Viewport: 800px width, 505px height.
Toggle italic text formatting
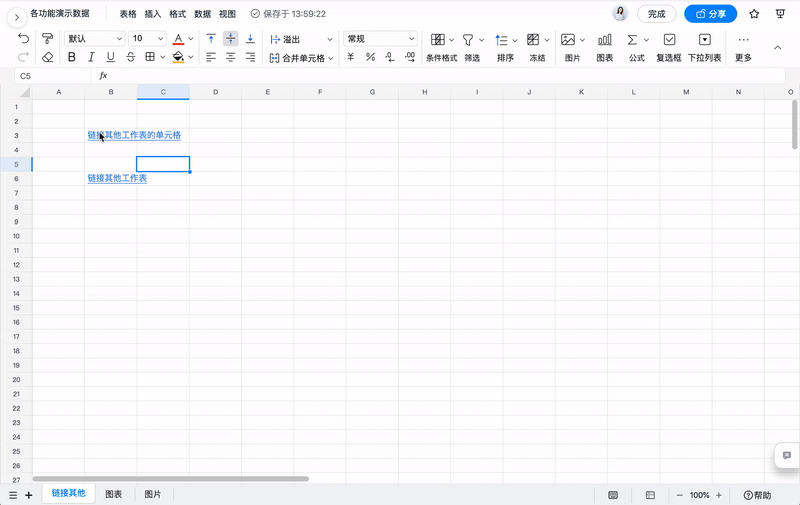pyautogui.click(x=91, y=58)
